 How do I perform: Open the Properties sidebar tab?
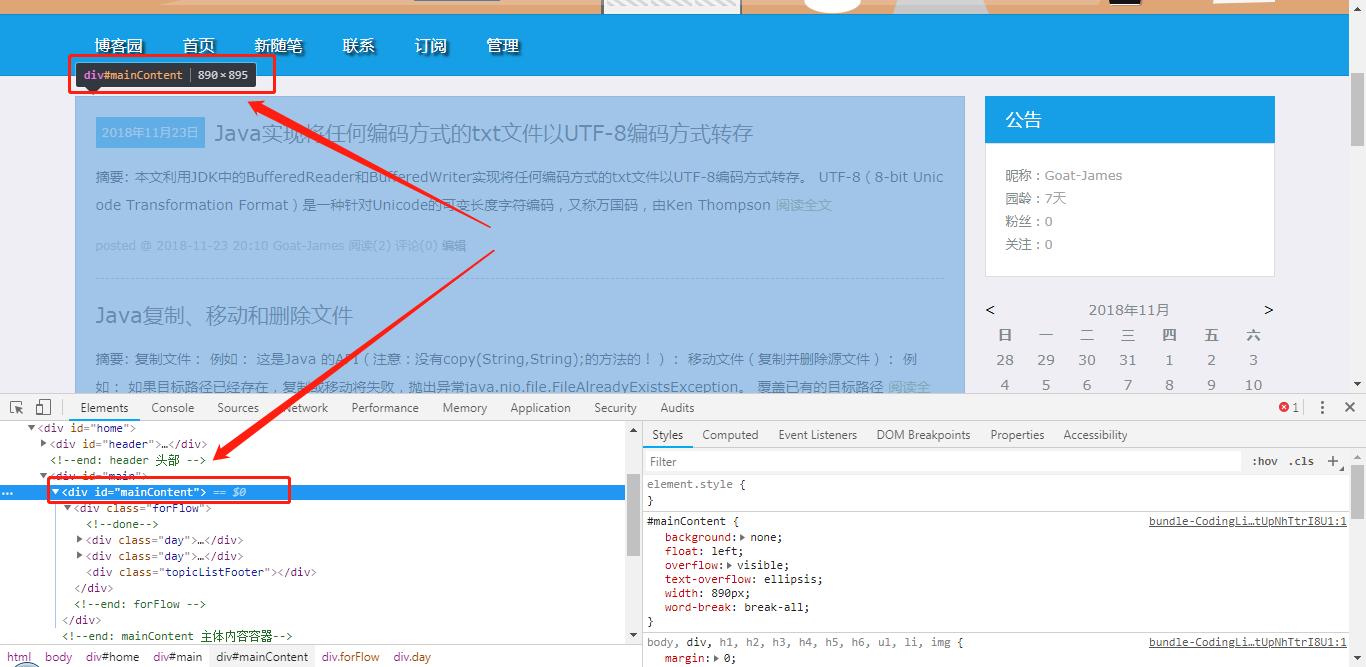[1017, 435]
